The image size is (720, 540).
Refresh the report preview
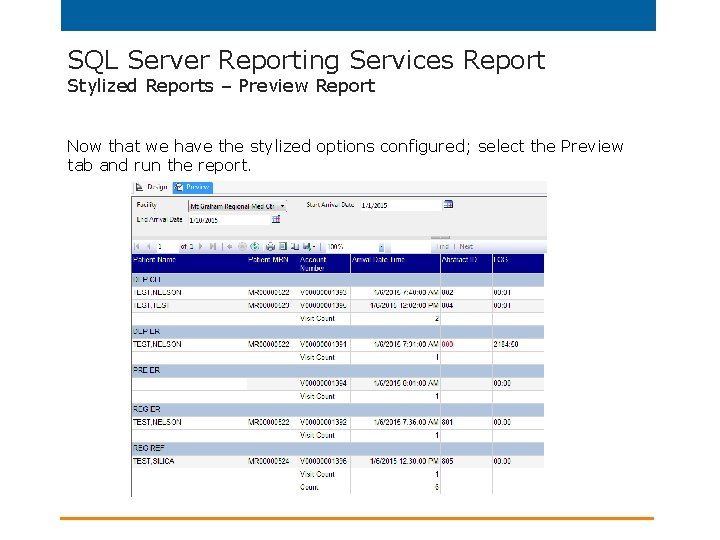(x=255, y=247)
